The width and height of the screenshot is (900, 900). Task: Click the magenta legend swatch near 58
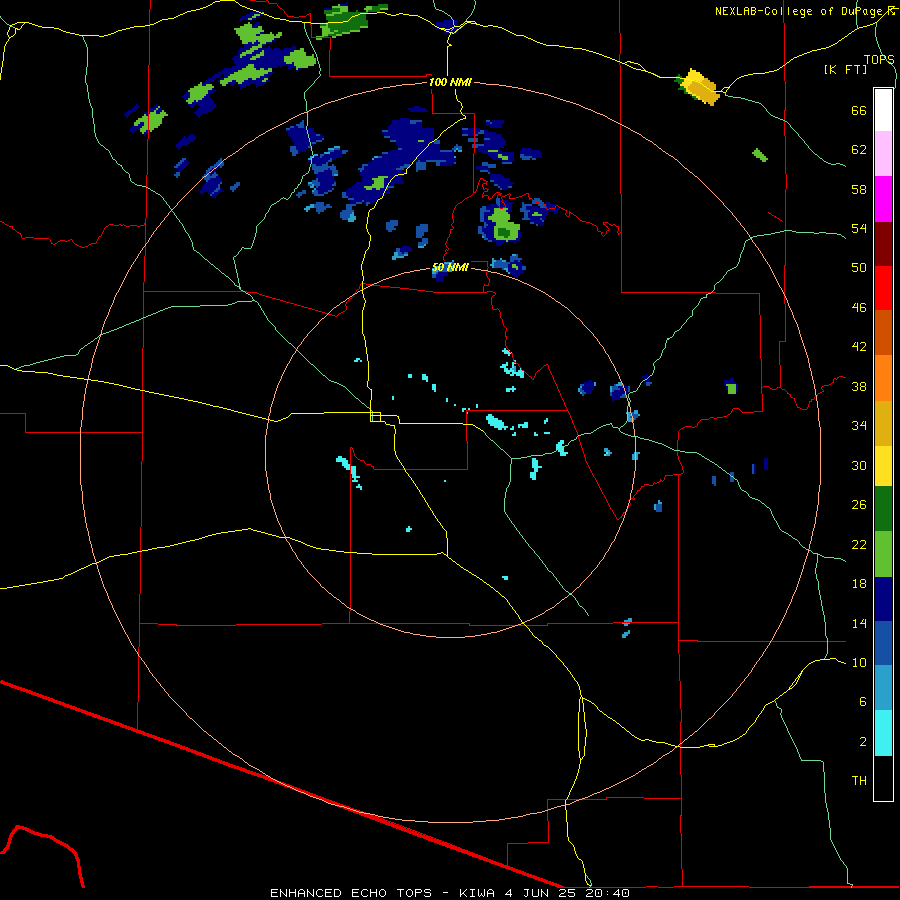tap(883, 199)
